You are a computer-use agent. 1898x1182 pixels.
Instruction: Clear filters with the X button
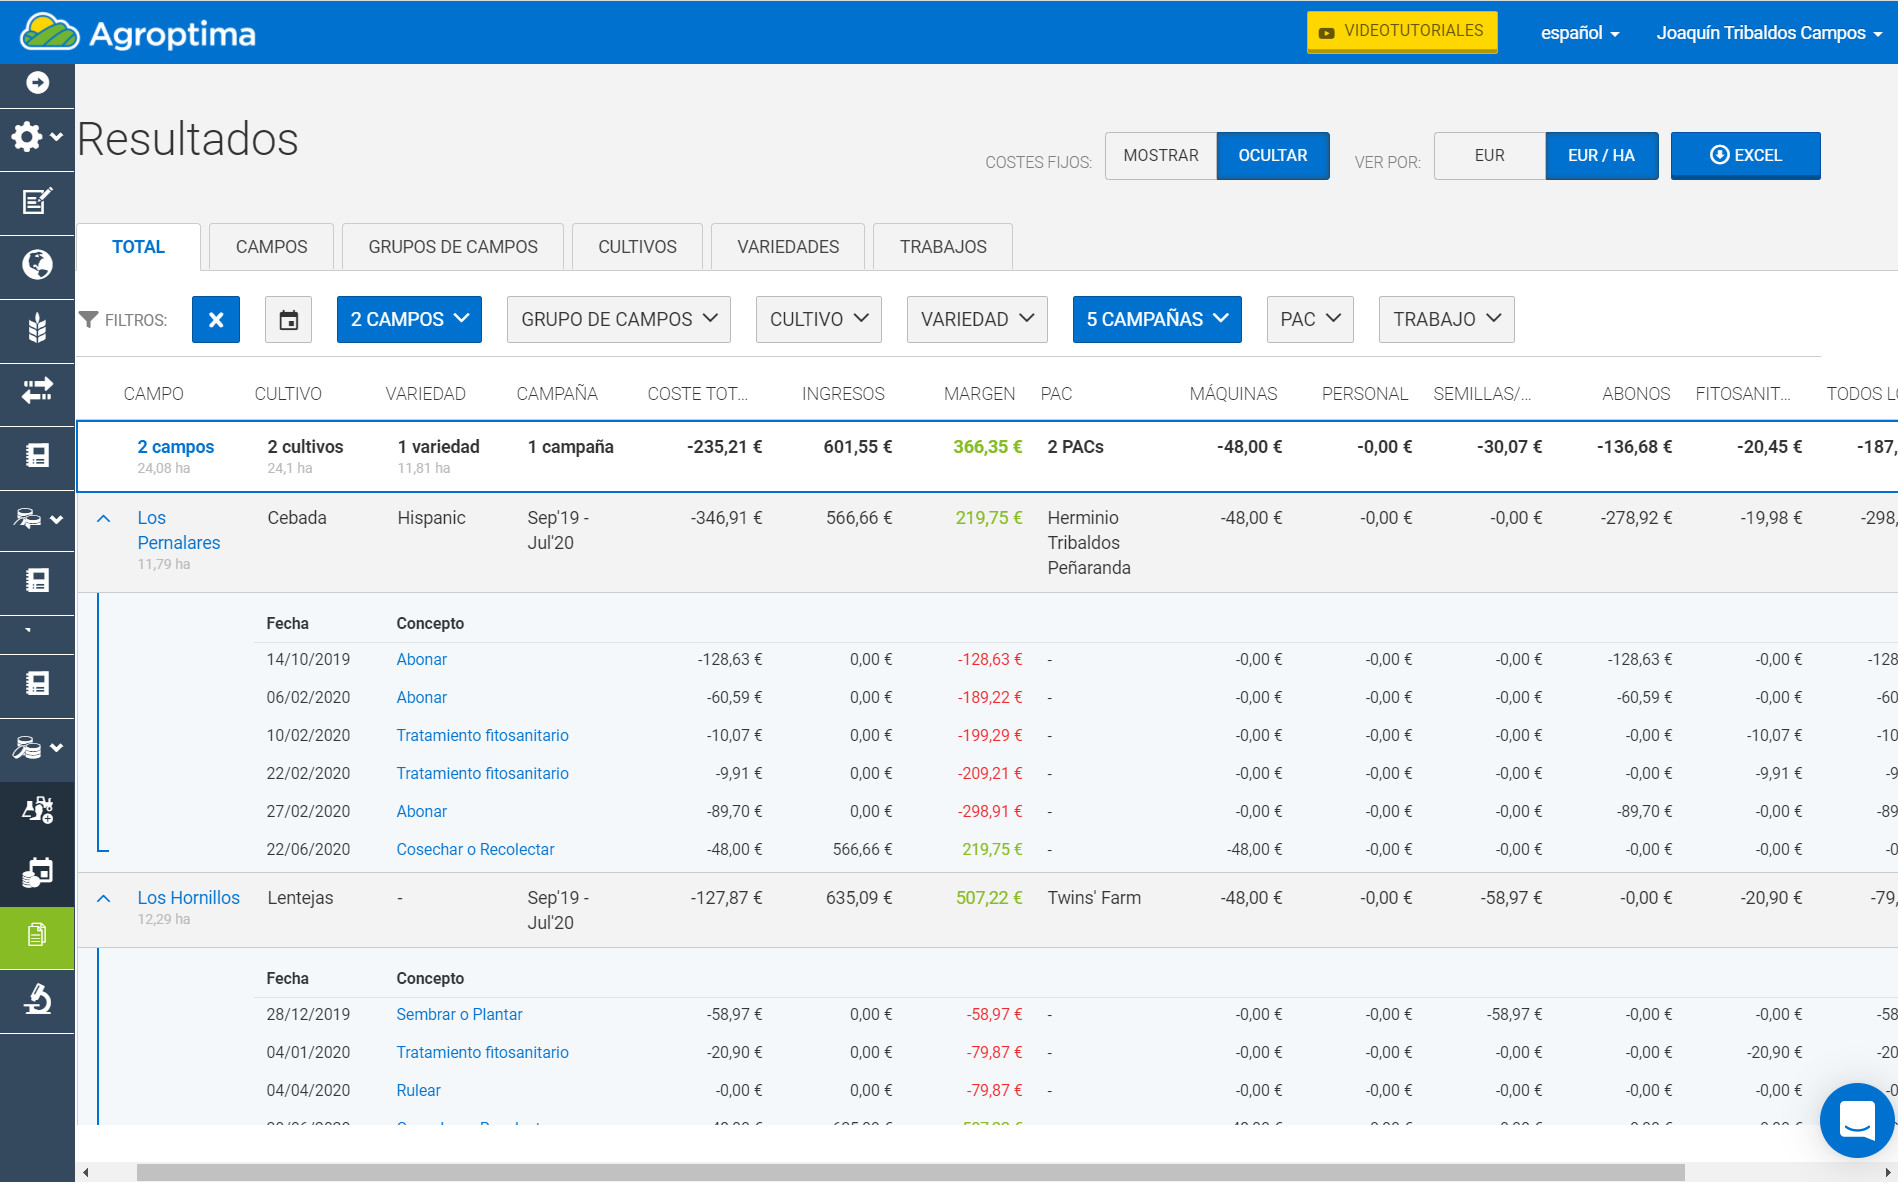(x=216, y=320)
